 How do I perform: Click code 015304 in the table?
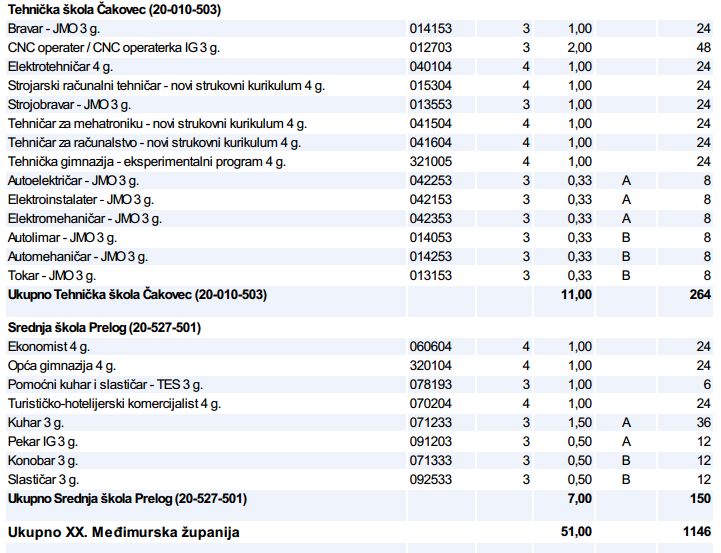click(431, 86)
